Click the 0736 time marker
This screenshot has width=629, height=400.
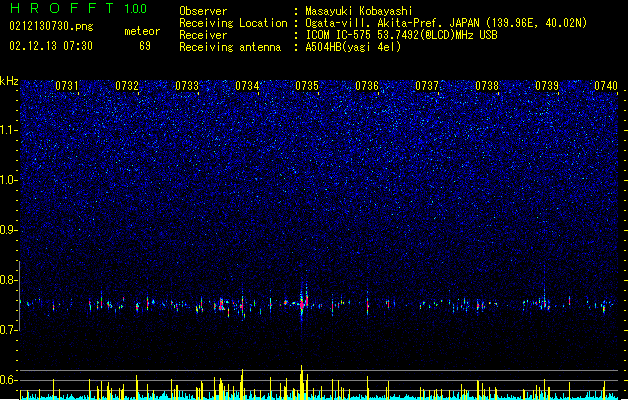pos(367,86)
